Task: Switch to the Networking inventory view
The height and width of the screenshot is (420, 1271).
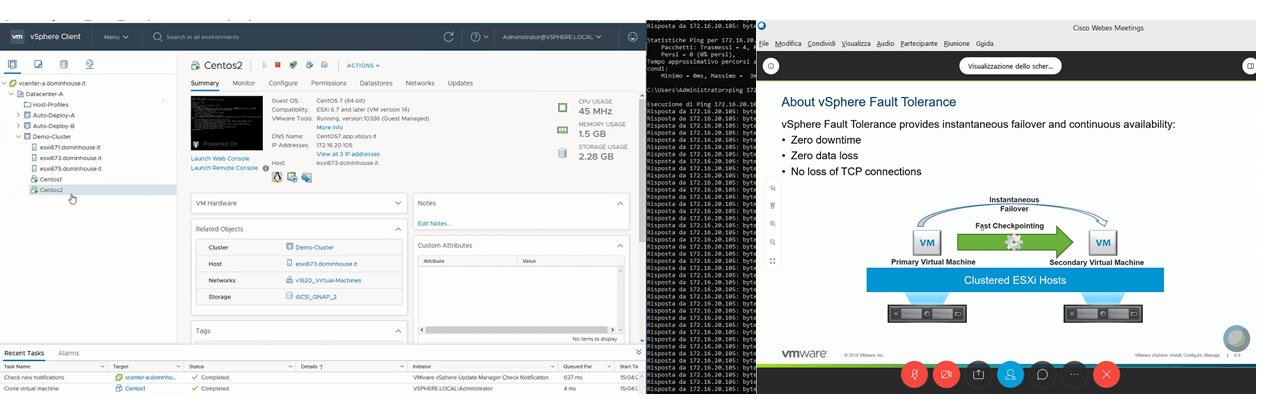Action: pos(89,65)
